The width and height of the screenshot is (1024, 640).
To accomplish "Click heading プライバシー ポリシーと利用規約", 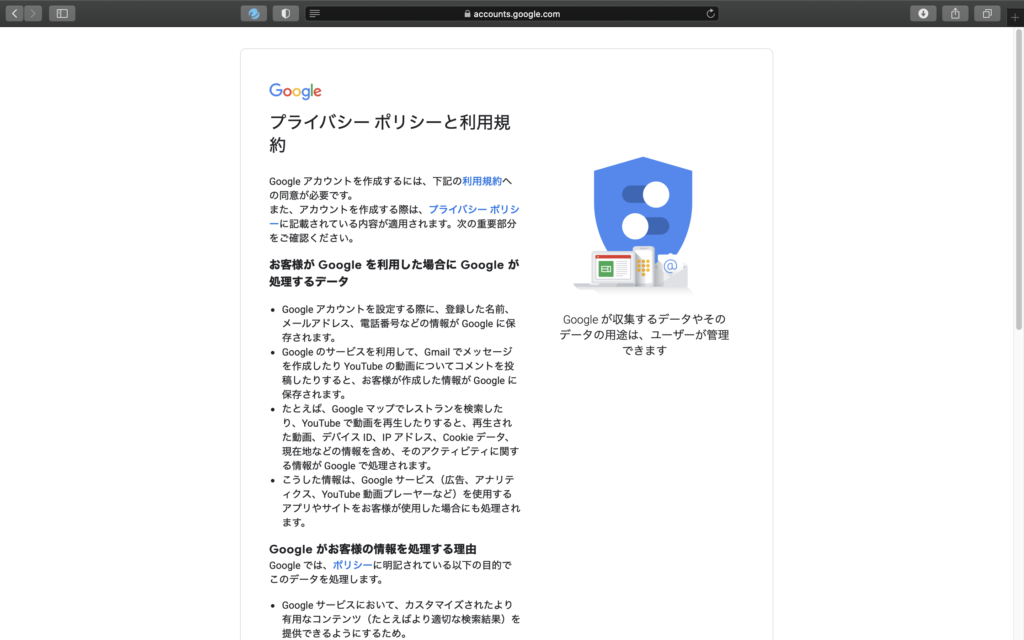I will (x=390, y=133).
